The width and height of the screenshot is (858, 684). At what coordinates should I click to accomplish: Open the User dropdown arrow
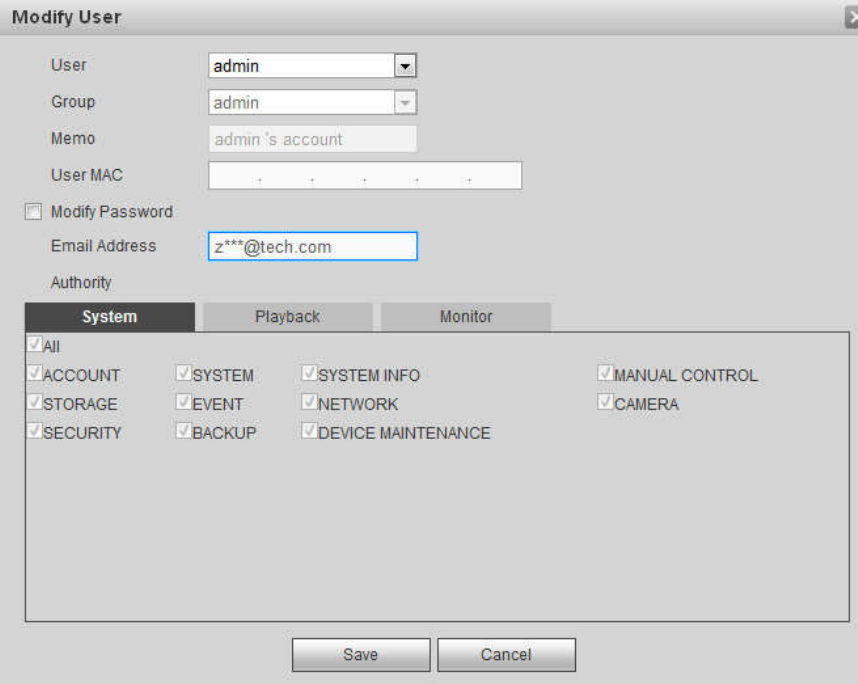tap(405, 66)
